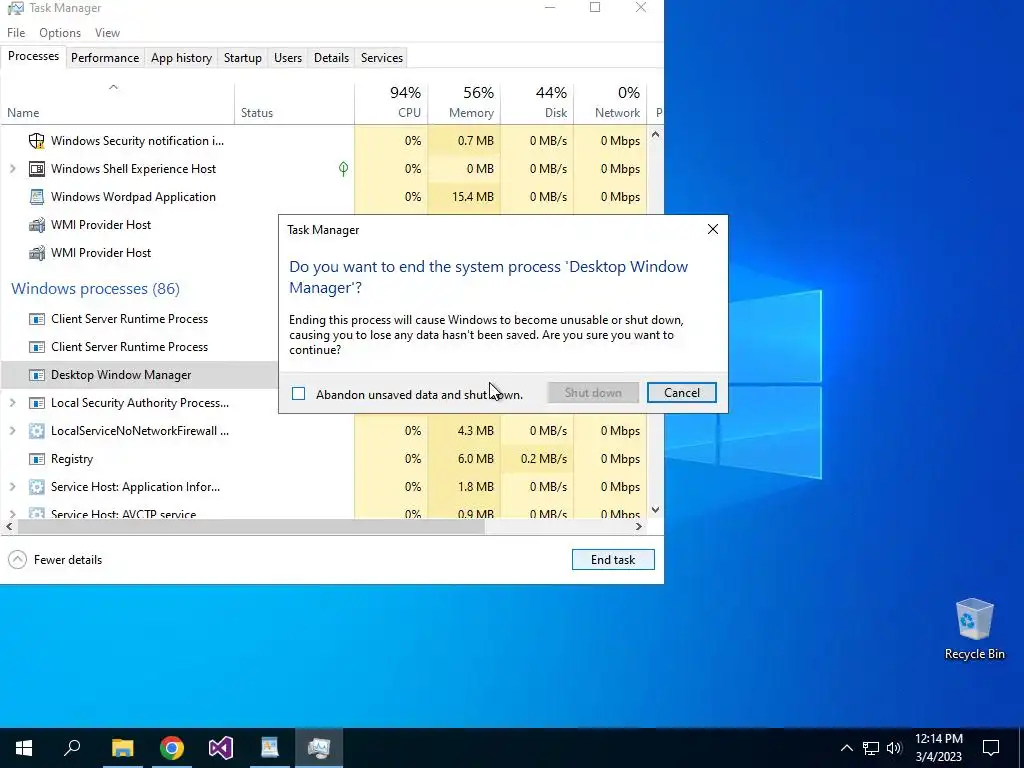Check Abandon unsaved data and shut down
1024x768 pixels.
click(298, 394)
